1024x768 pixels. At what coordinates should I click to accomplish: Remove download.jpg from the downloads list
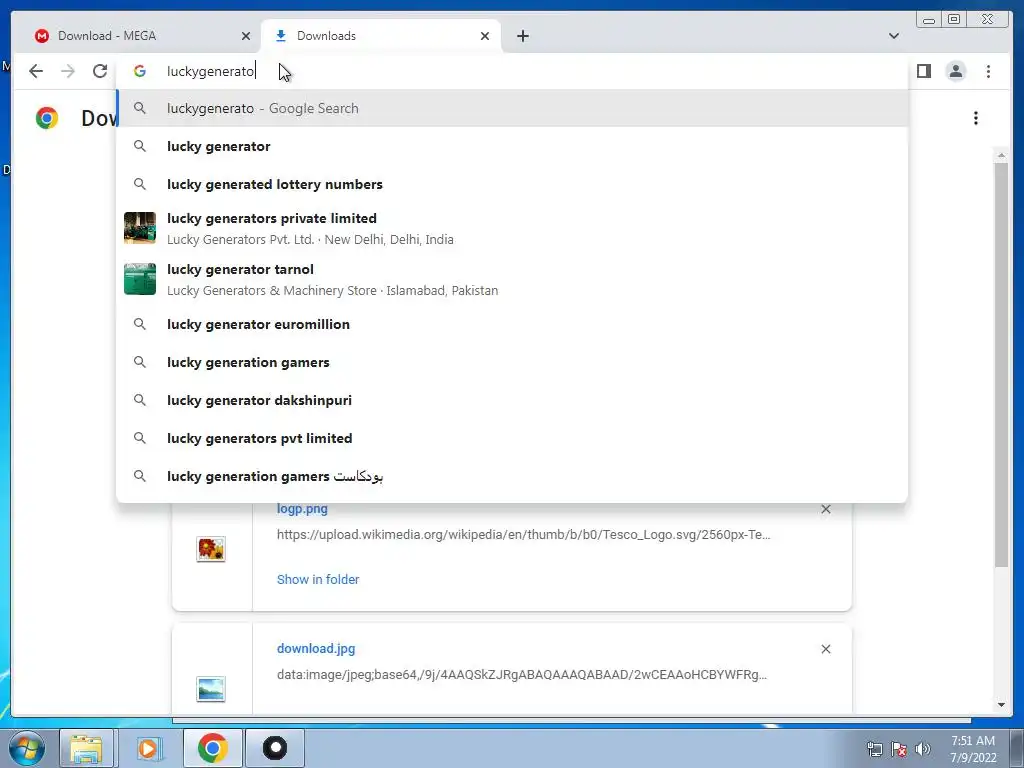pos(825,649)
